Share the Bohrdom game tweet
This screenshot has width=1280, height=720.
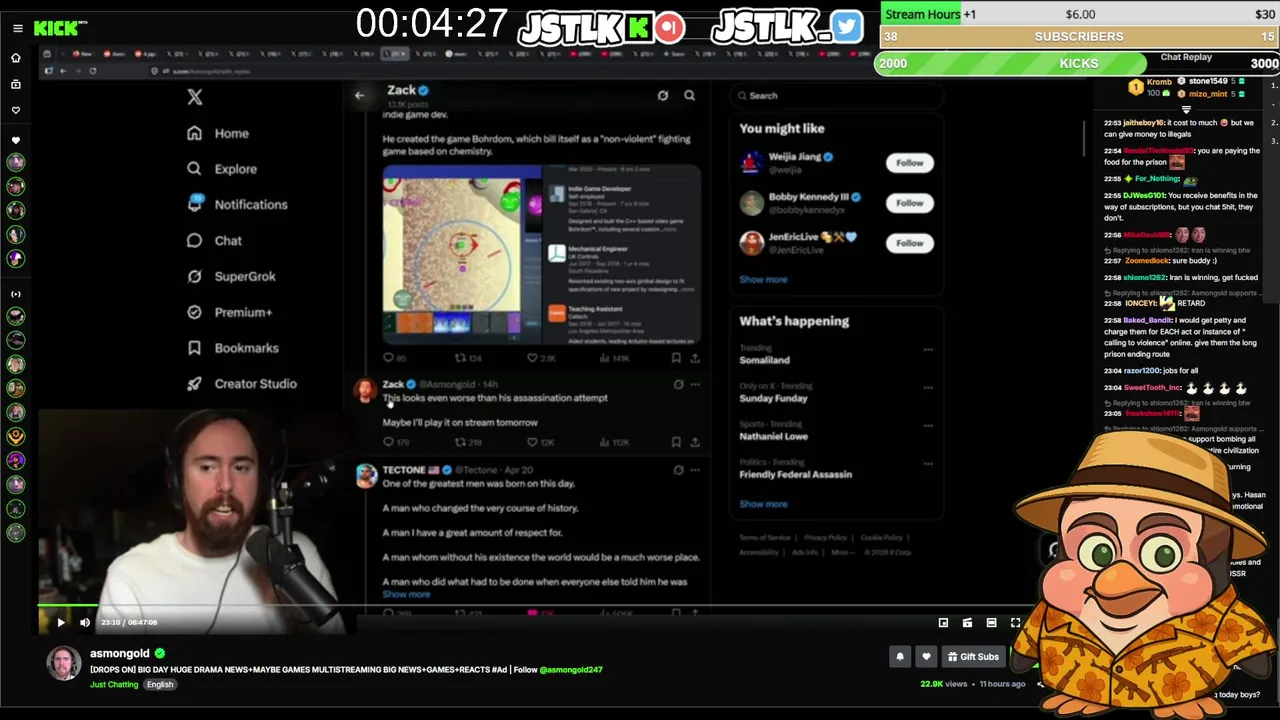[x=695, y=358]
